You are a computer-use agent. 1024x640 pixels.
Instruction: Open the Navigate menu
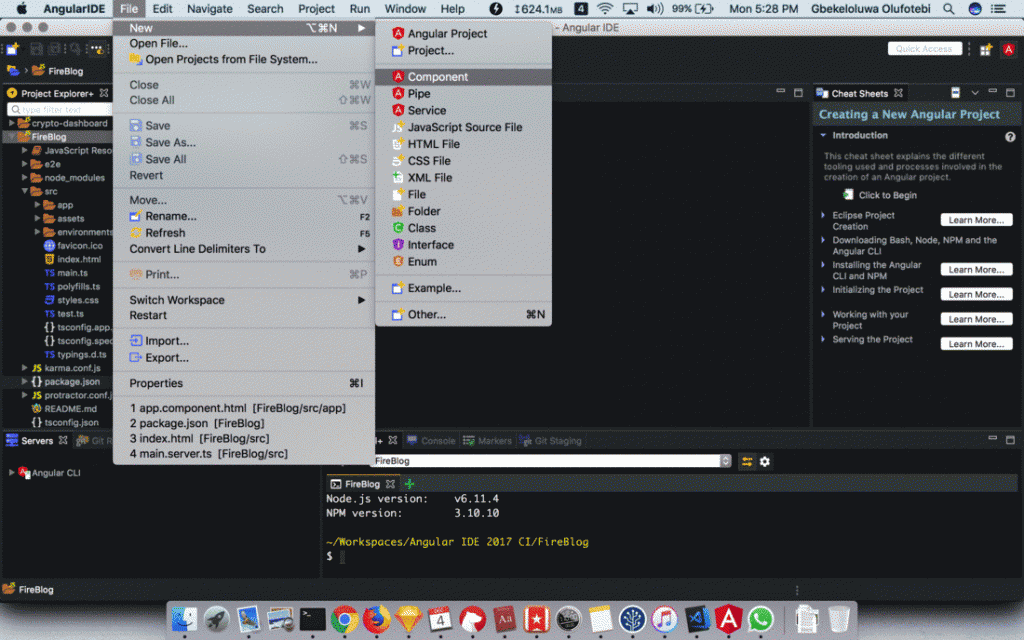pyautogui.click(x=210, y=8)
